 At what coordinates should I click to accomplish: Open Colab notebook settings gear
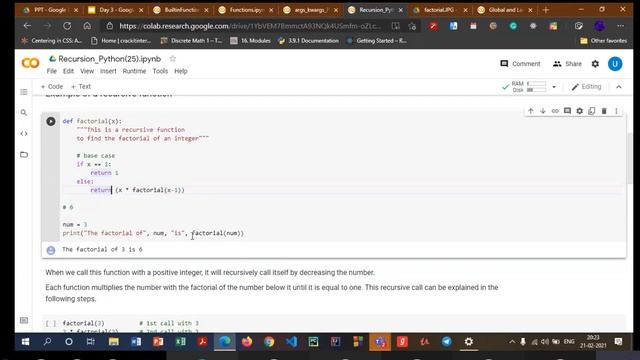[596, 64]
